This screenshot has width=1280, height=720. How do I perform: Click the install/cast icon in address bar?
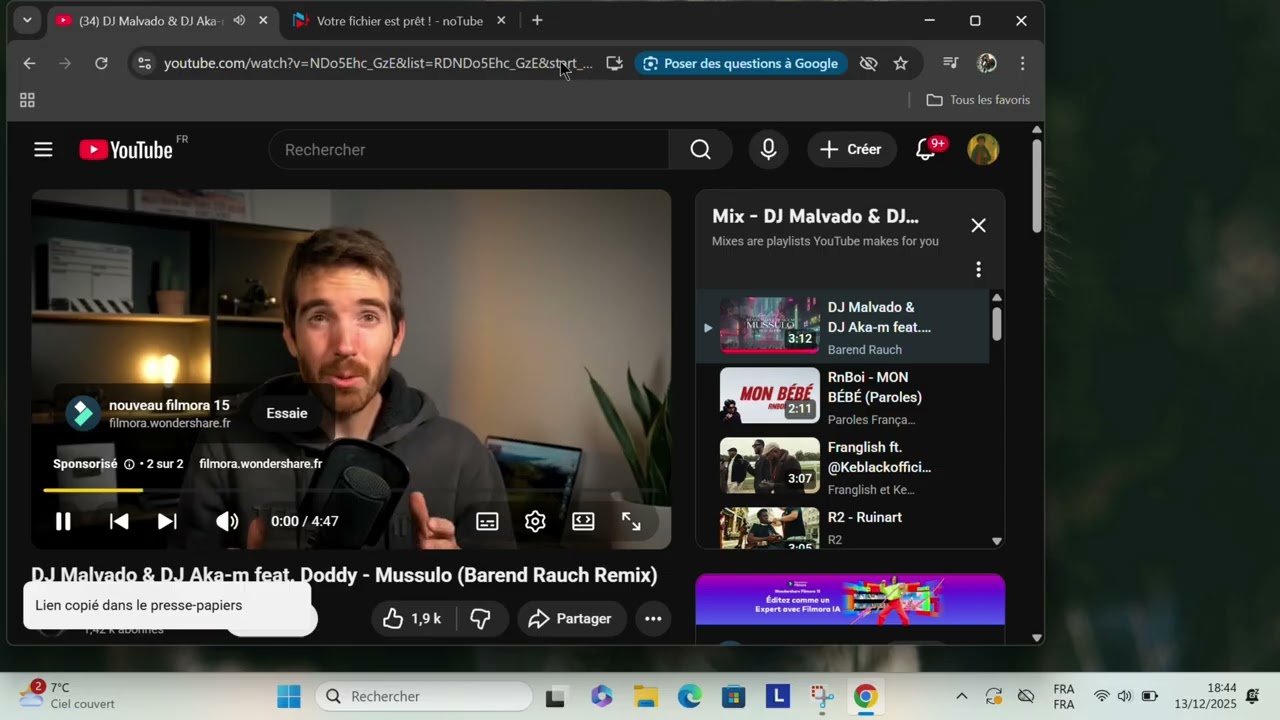pos(614,63)
